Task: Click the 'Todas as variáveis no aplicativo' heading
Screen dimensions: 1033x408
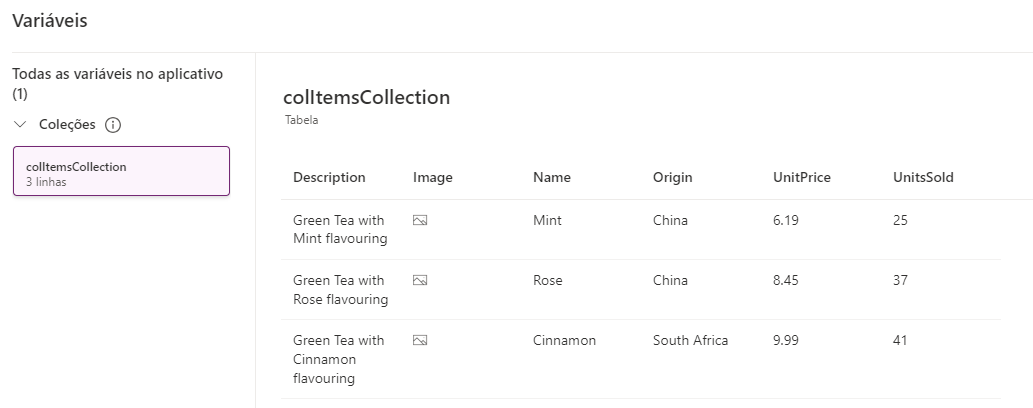Action: (x=118, y=75)
